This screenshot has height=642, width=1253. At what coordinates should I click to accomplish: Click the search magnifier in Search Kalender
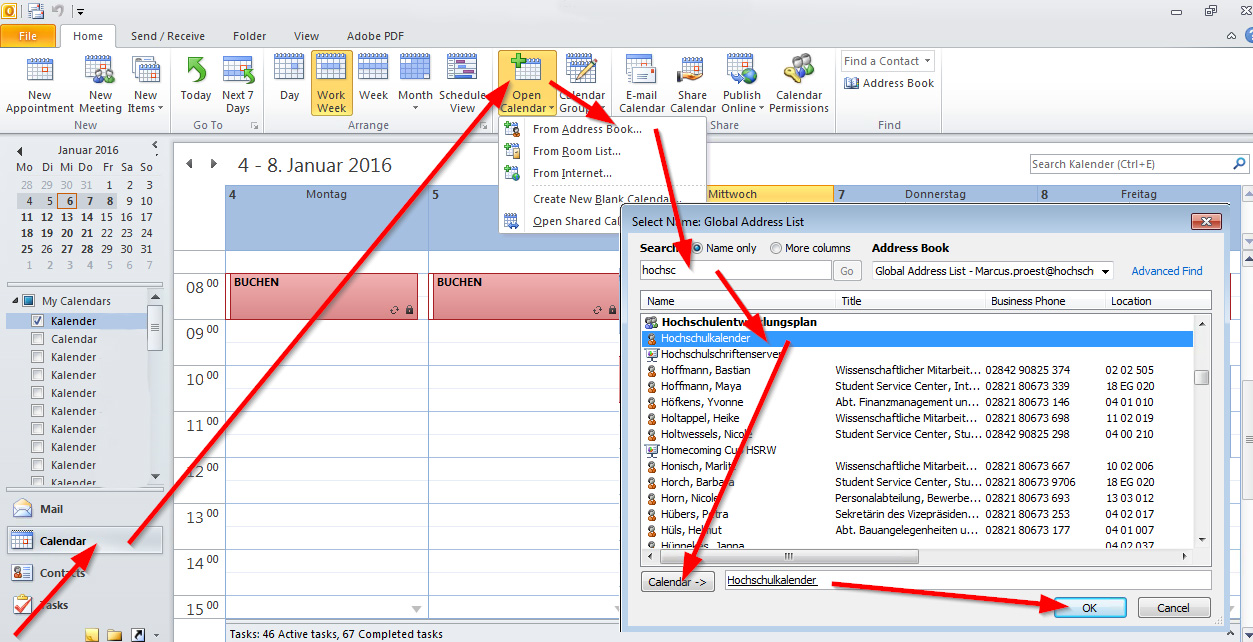point(1239,164)
